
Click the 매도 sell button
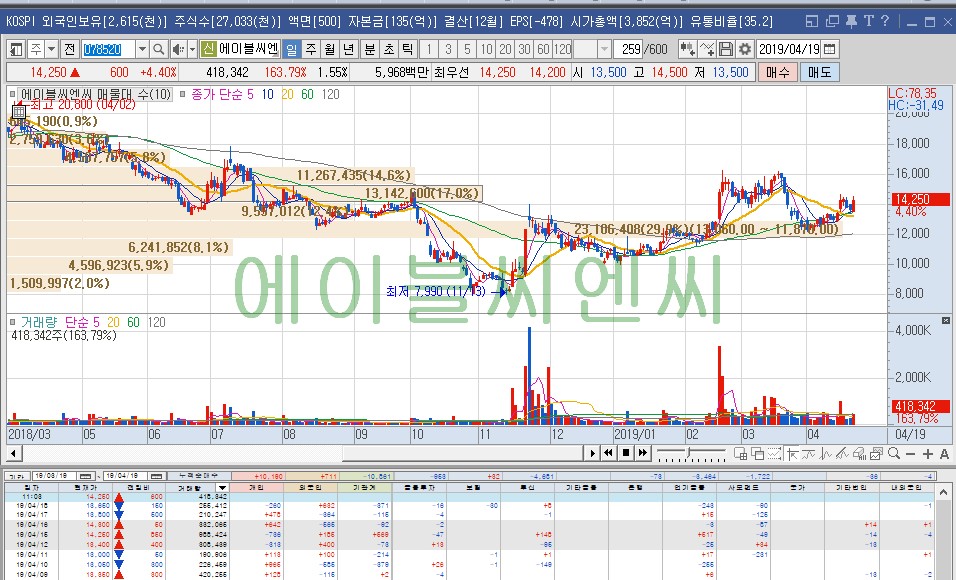[x=819, y=72]
